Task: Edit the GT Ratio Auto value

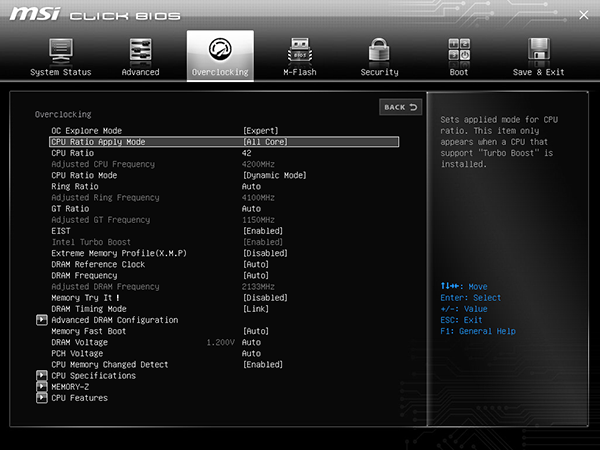Action: pyautogui.click(x=251, y=209)
